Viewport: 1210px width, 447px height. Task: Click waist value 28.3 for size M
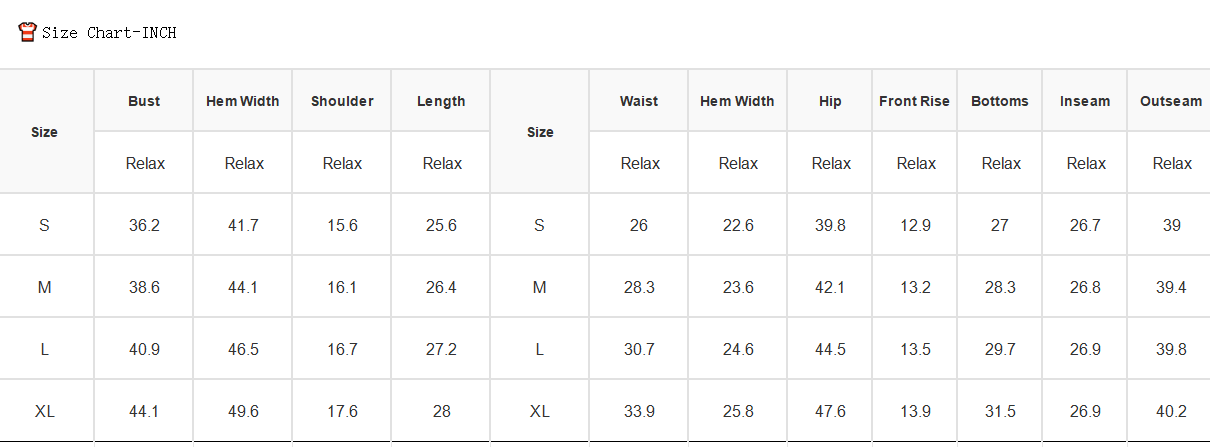[639, 287]
